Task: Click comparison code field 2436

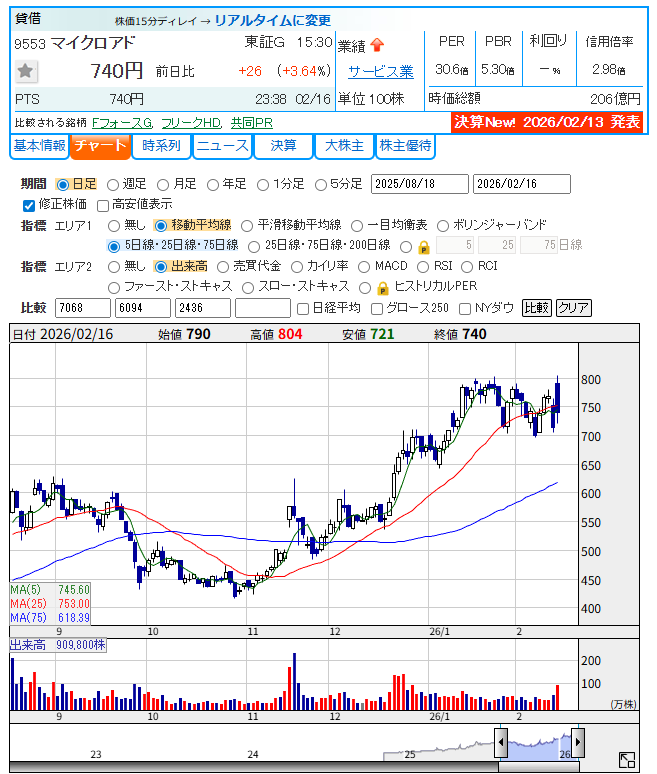Action: 203,308
